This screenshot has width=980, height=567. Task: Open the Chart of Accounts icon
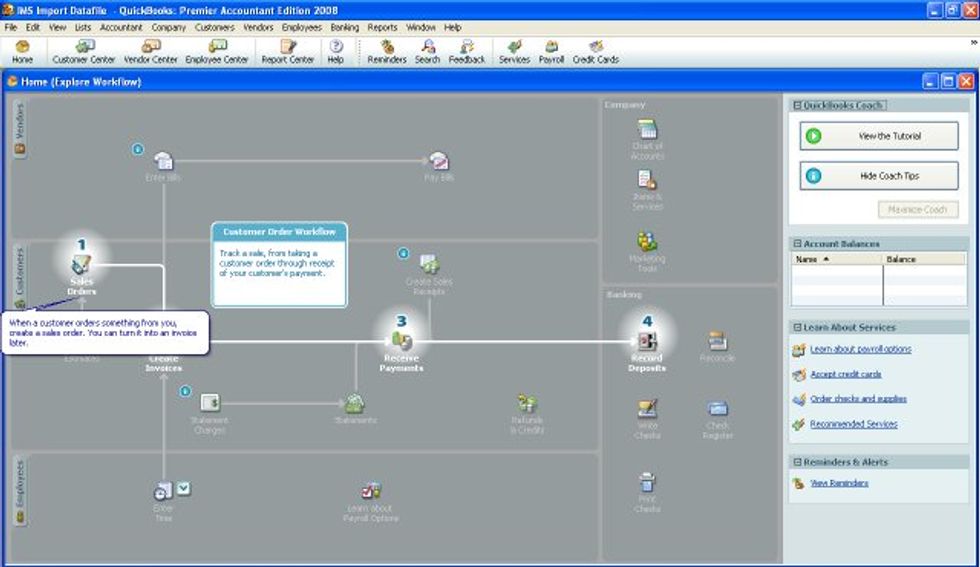[648, 129]
